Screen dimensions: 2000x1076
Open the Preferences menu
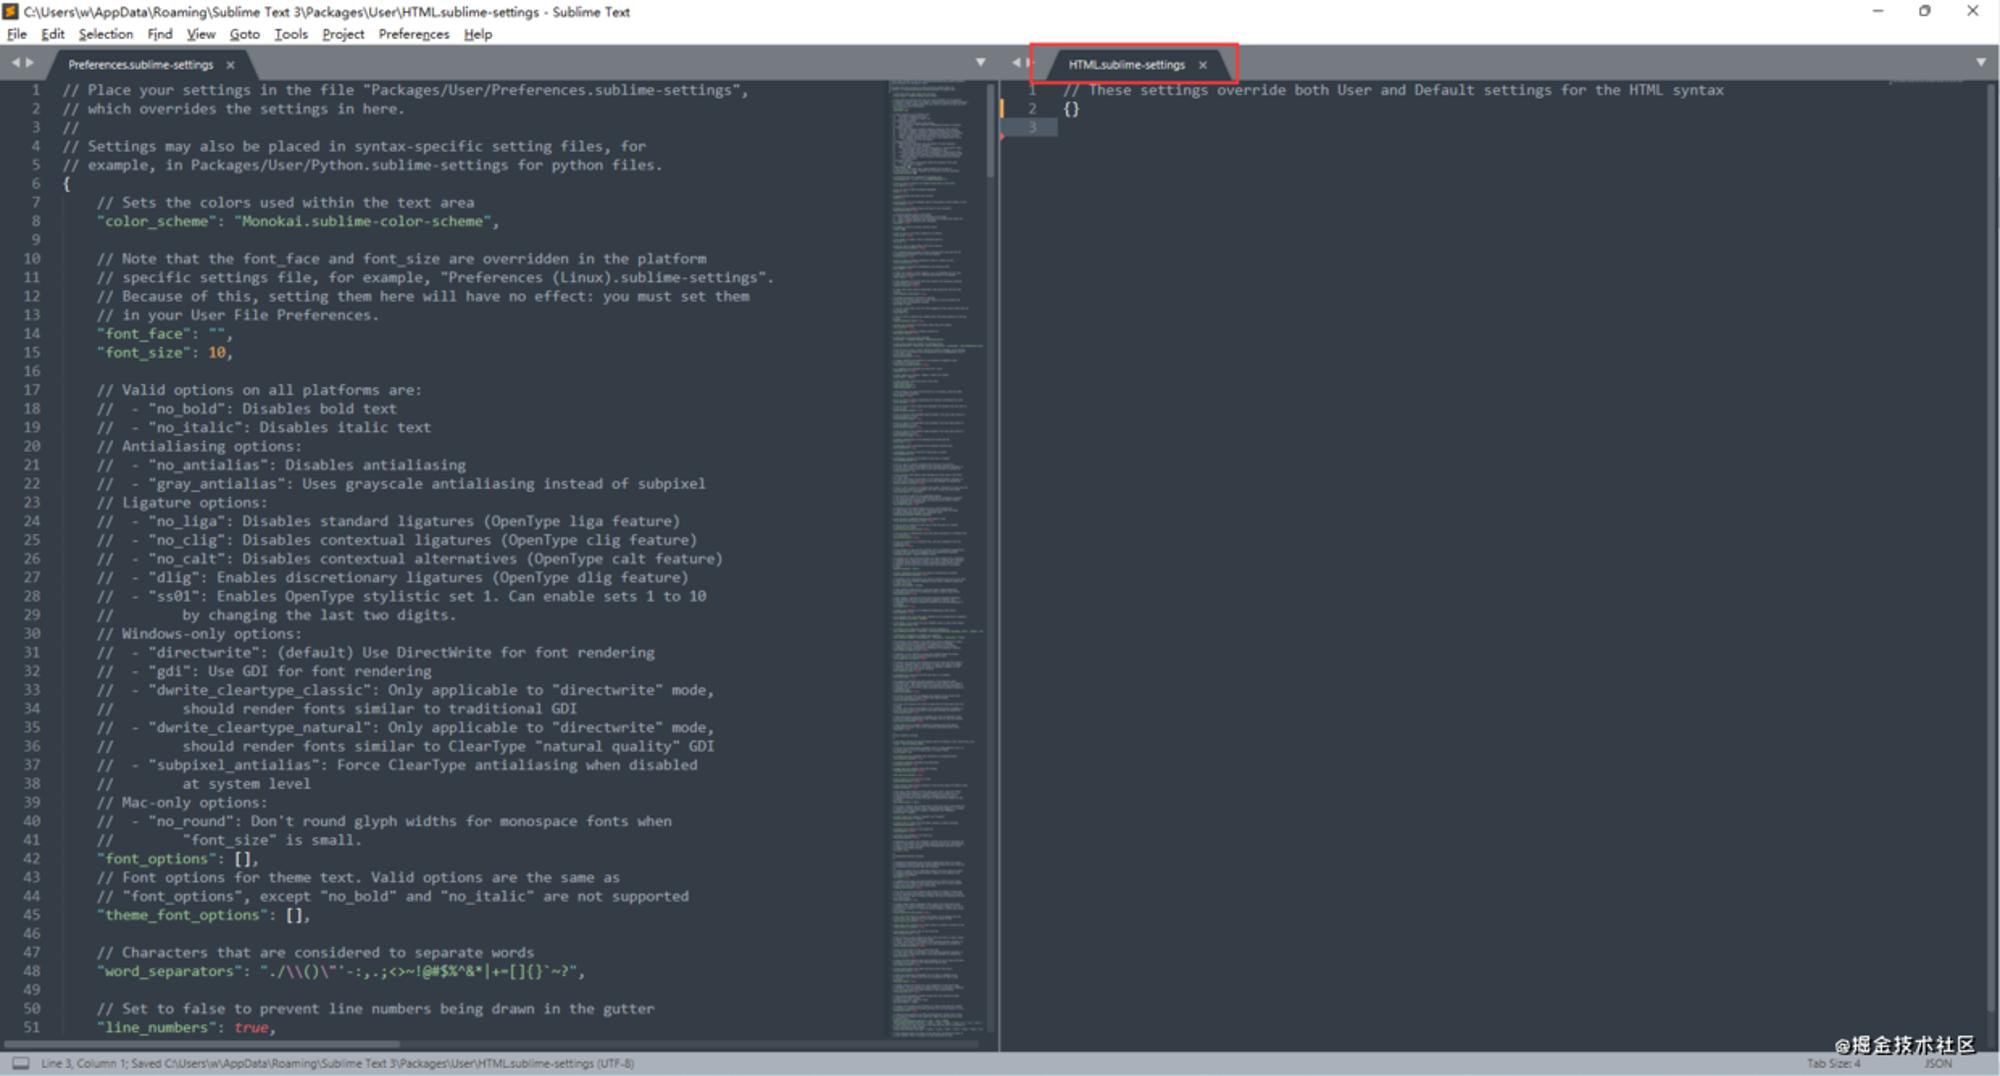(x=413, y=34)
